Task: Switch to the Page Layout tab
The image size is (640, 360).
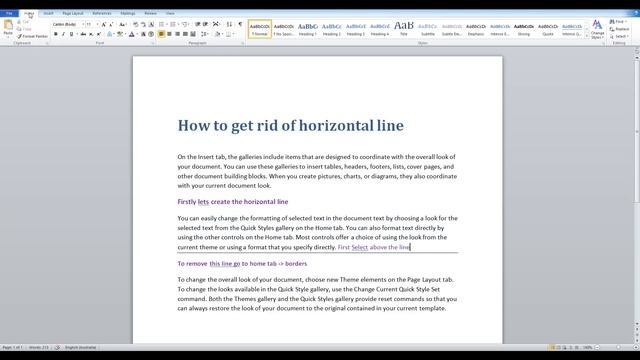Action: pos(73,13)
